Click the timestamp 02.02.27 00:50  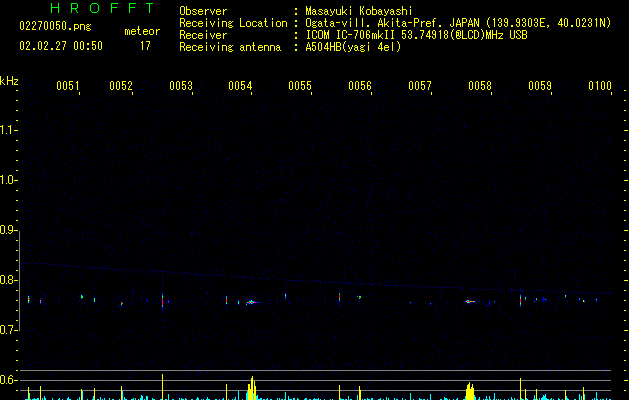[x=61, y=46]
